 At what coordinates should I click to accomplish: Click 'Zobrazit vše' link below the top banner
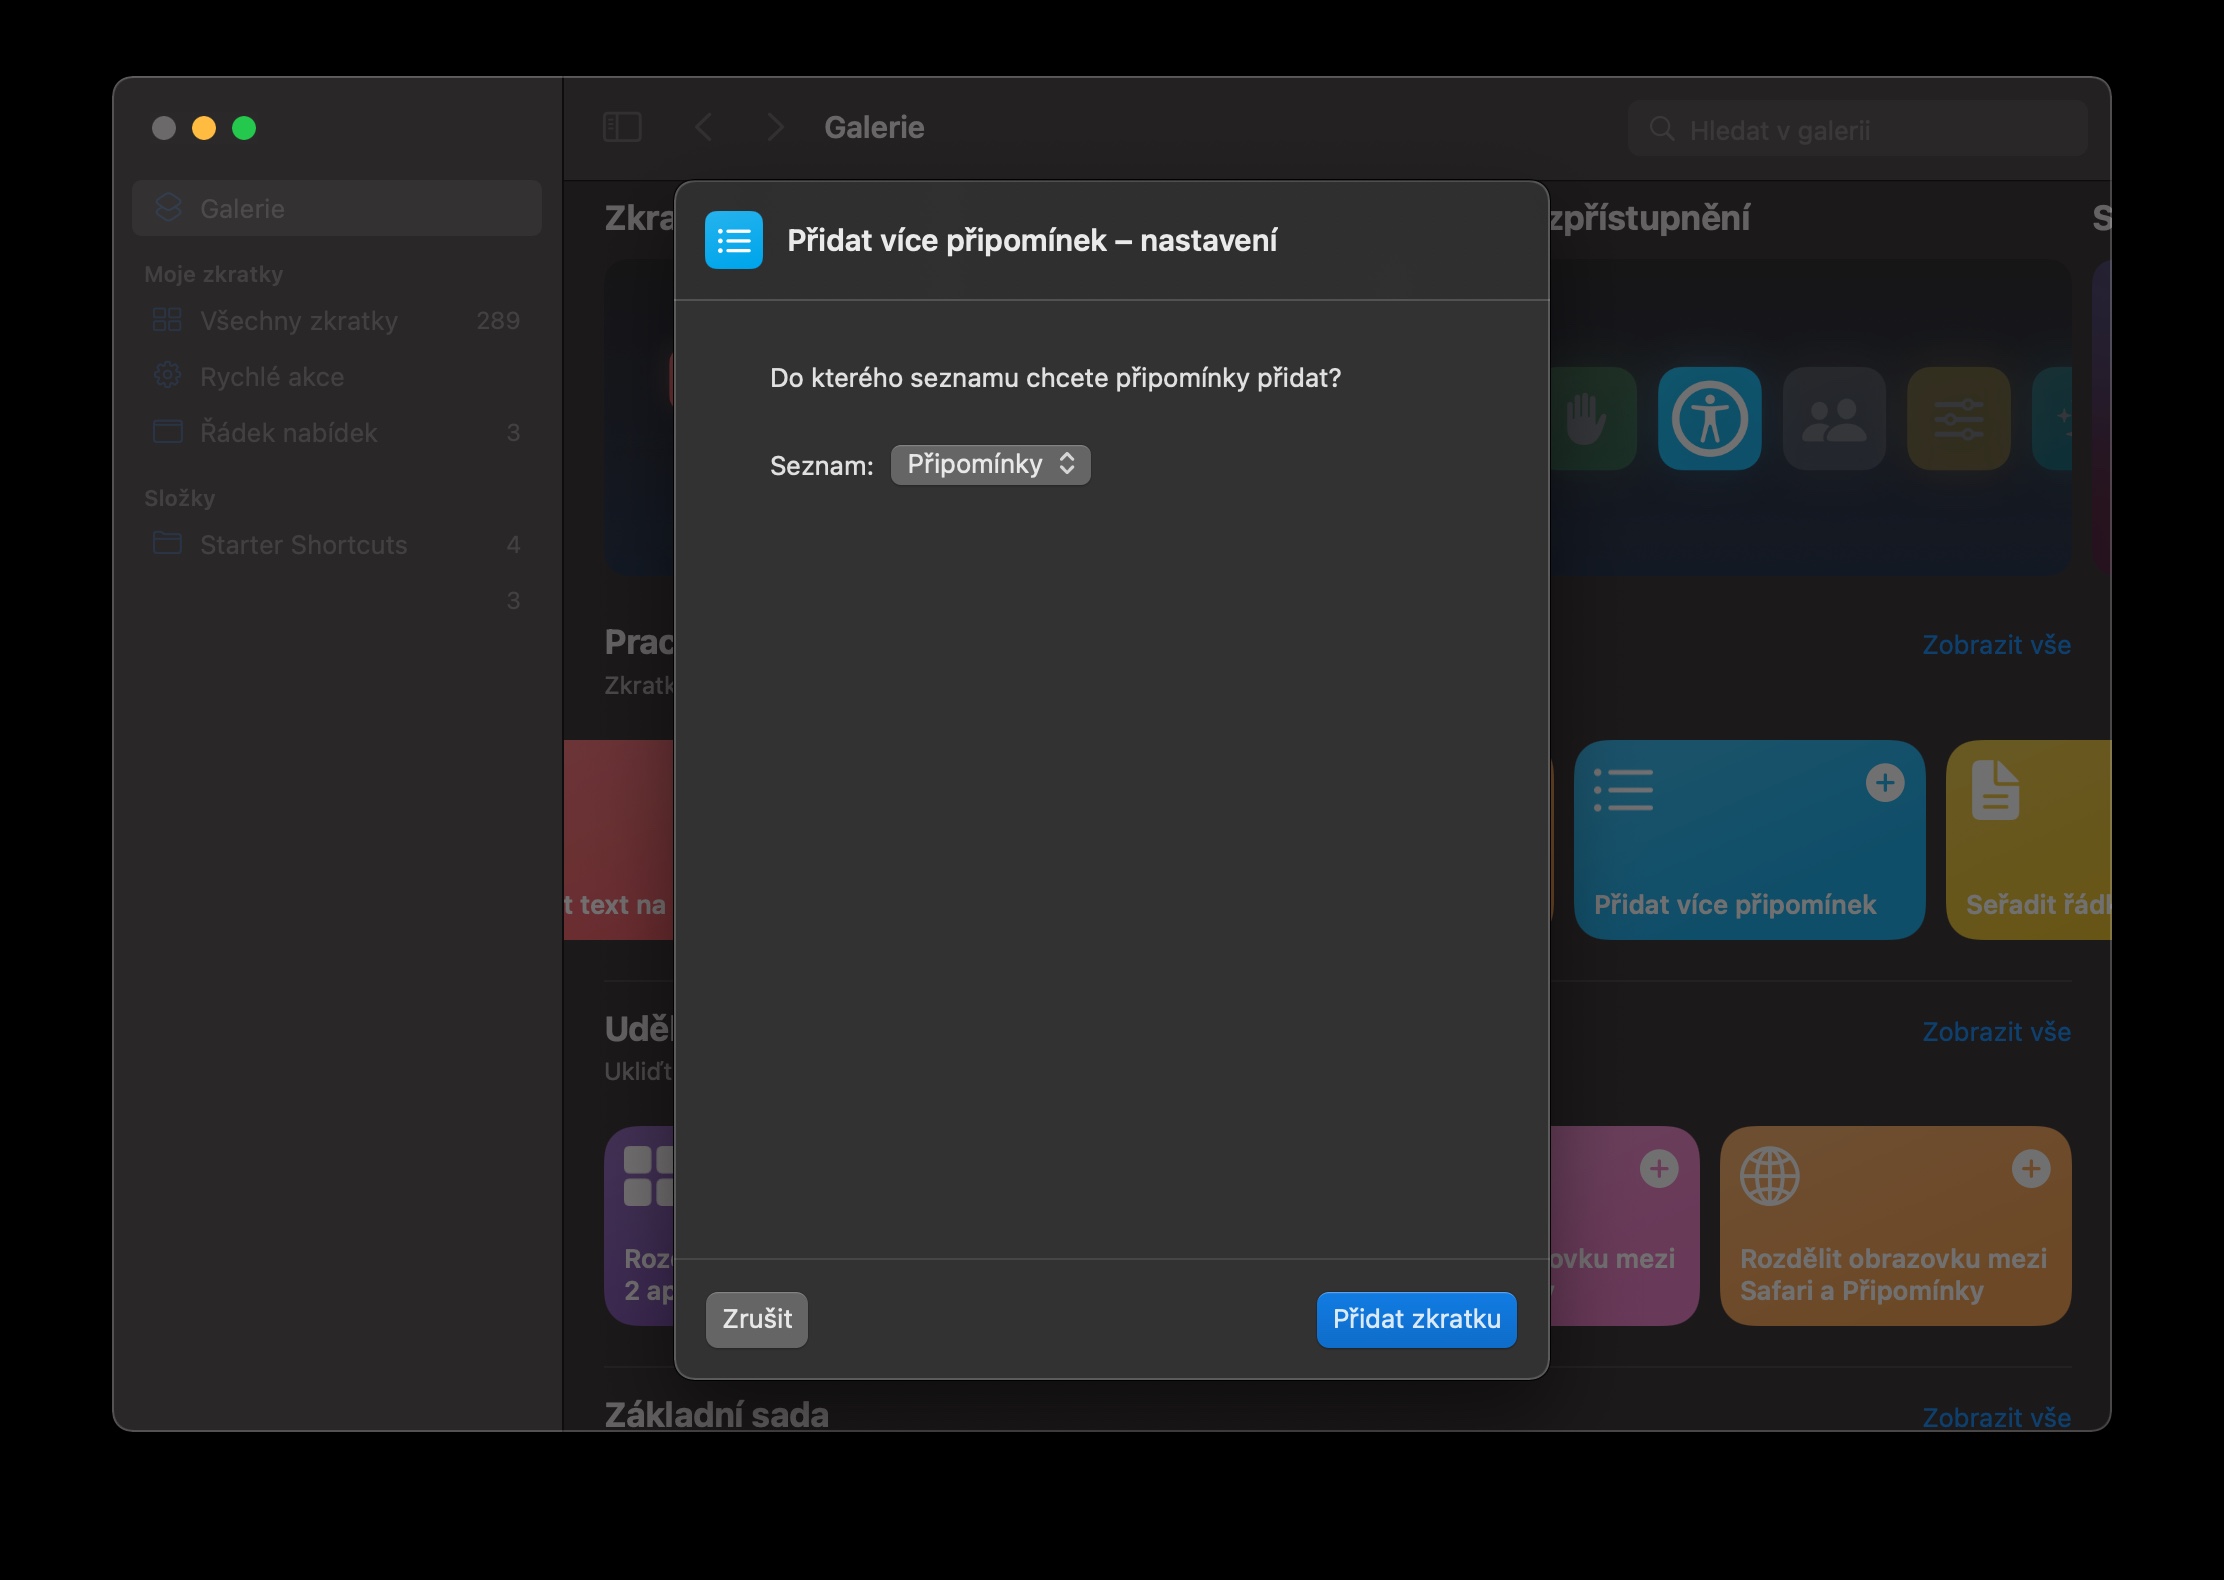point(1995,645)
